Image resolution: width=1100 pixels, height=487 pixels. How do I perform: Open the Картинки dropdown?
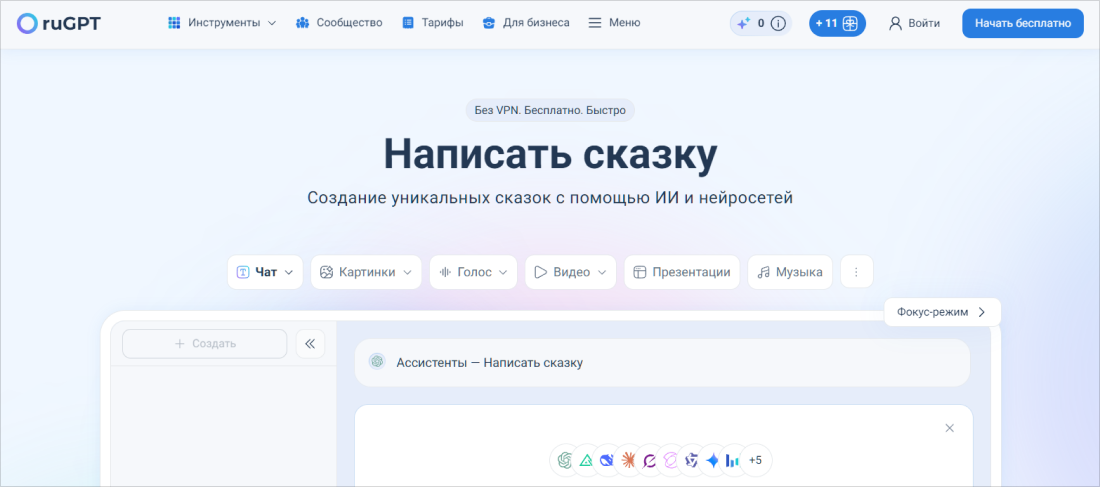point(366,272)
